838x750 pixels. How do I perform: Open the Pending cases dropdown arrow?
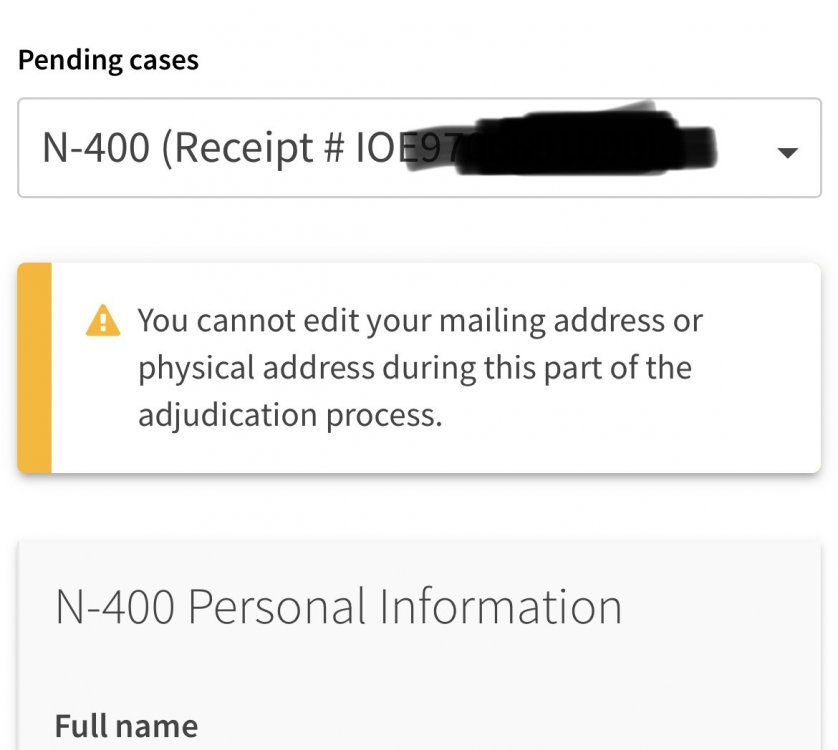(787, 152)
